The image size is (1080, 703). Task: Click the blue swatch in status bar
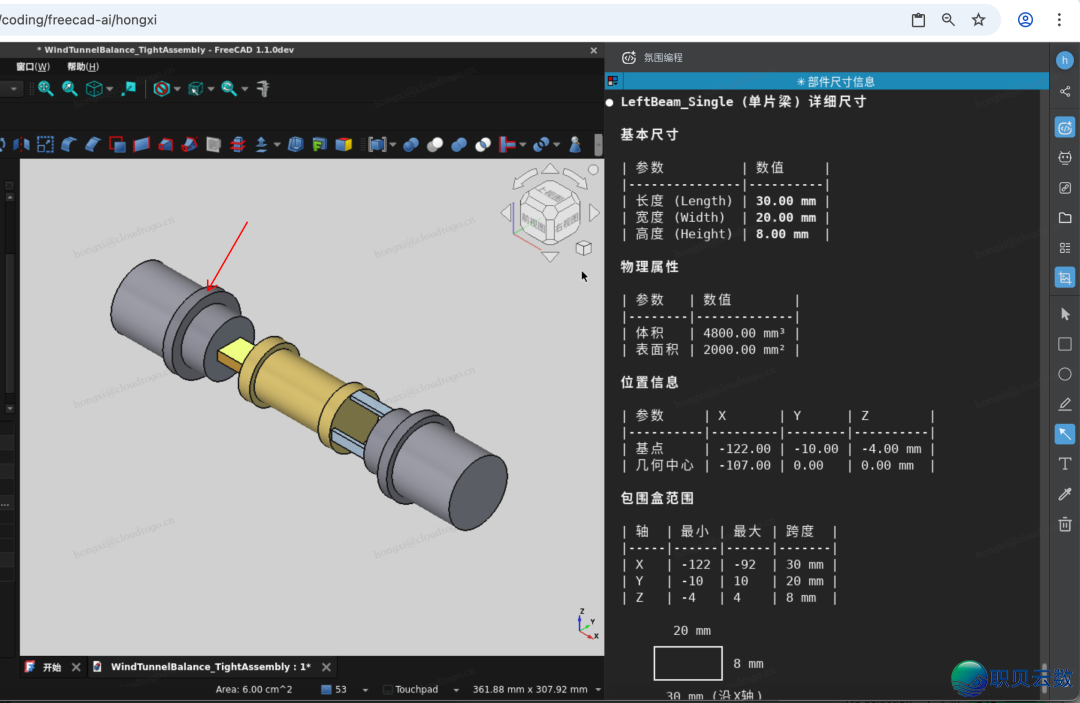(x=326, y=689)
